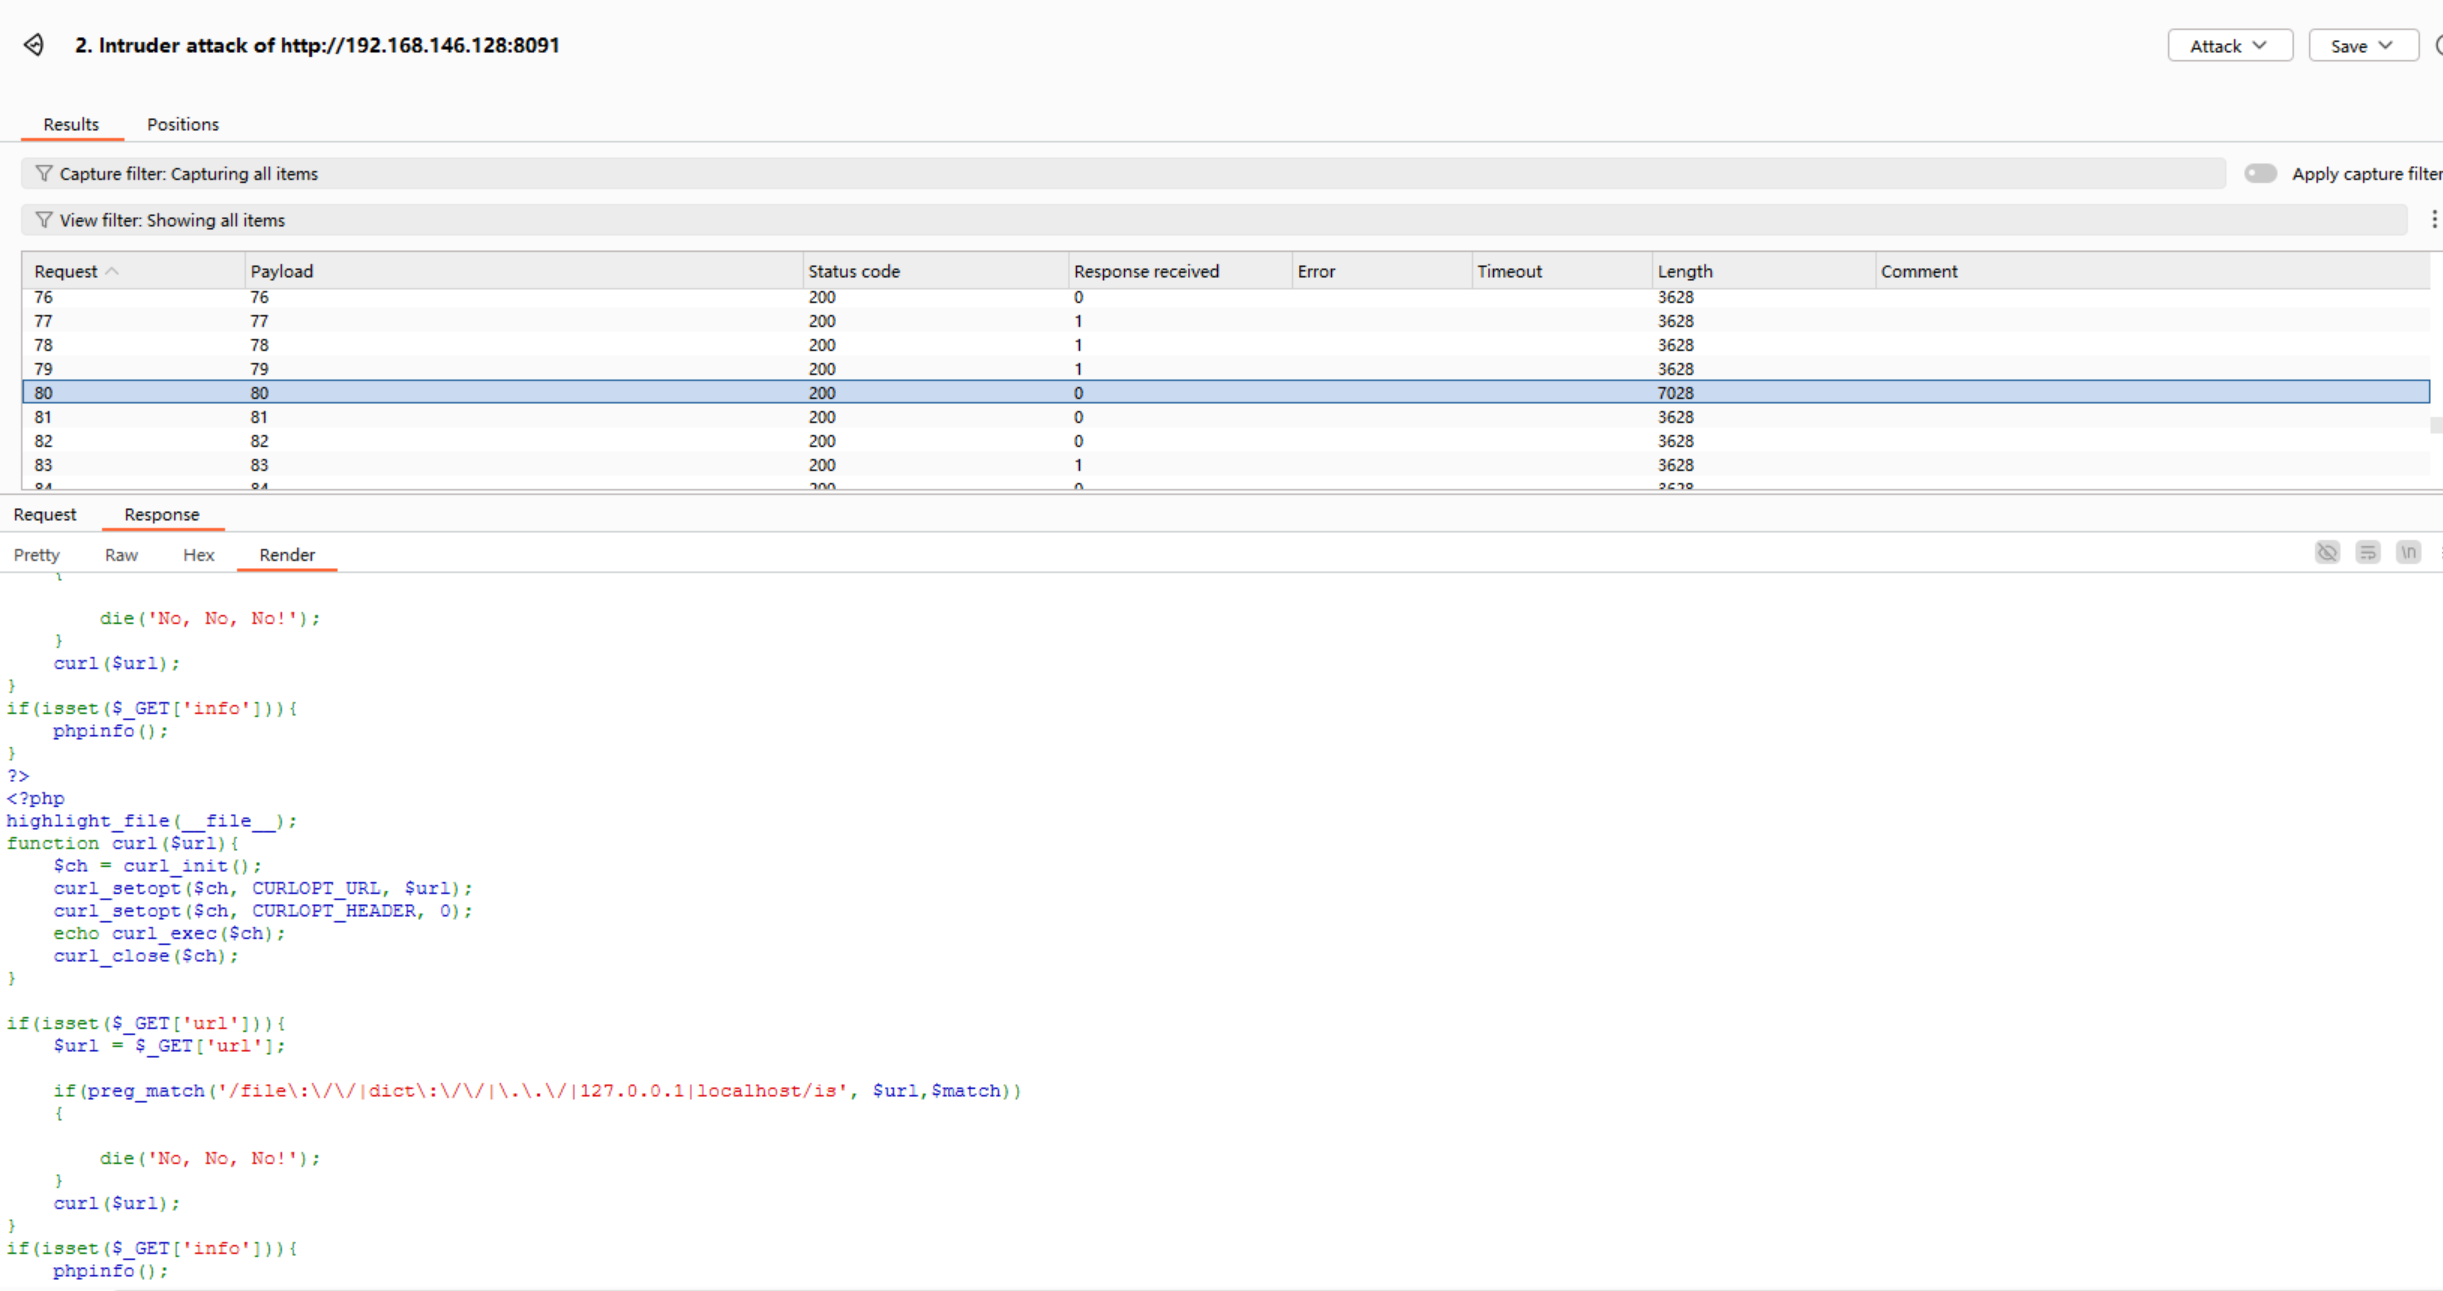The width and height of the screenshot is (2443, 1291).
Task: Sort results by the Length column
Action: click(1685, 271)
